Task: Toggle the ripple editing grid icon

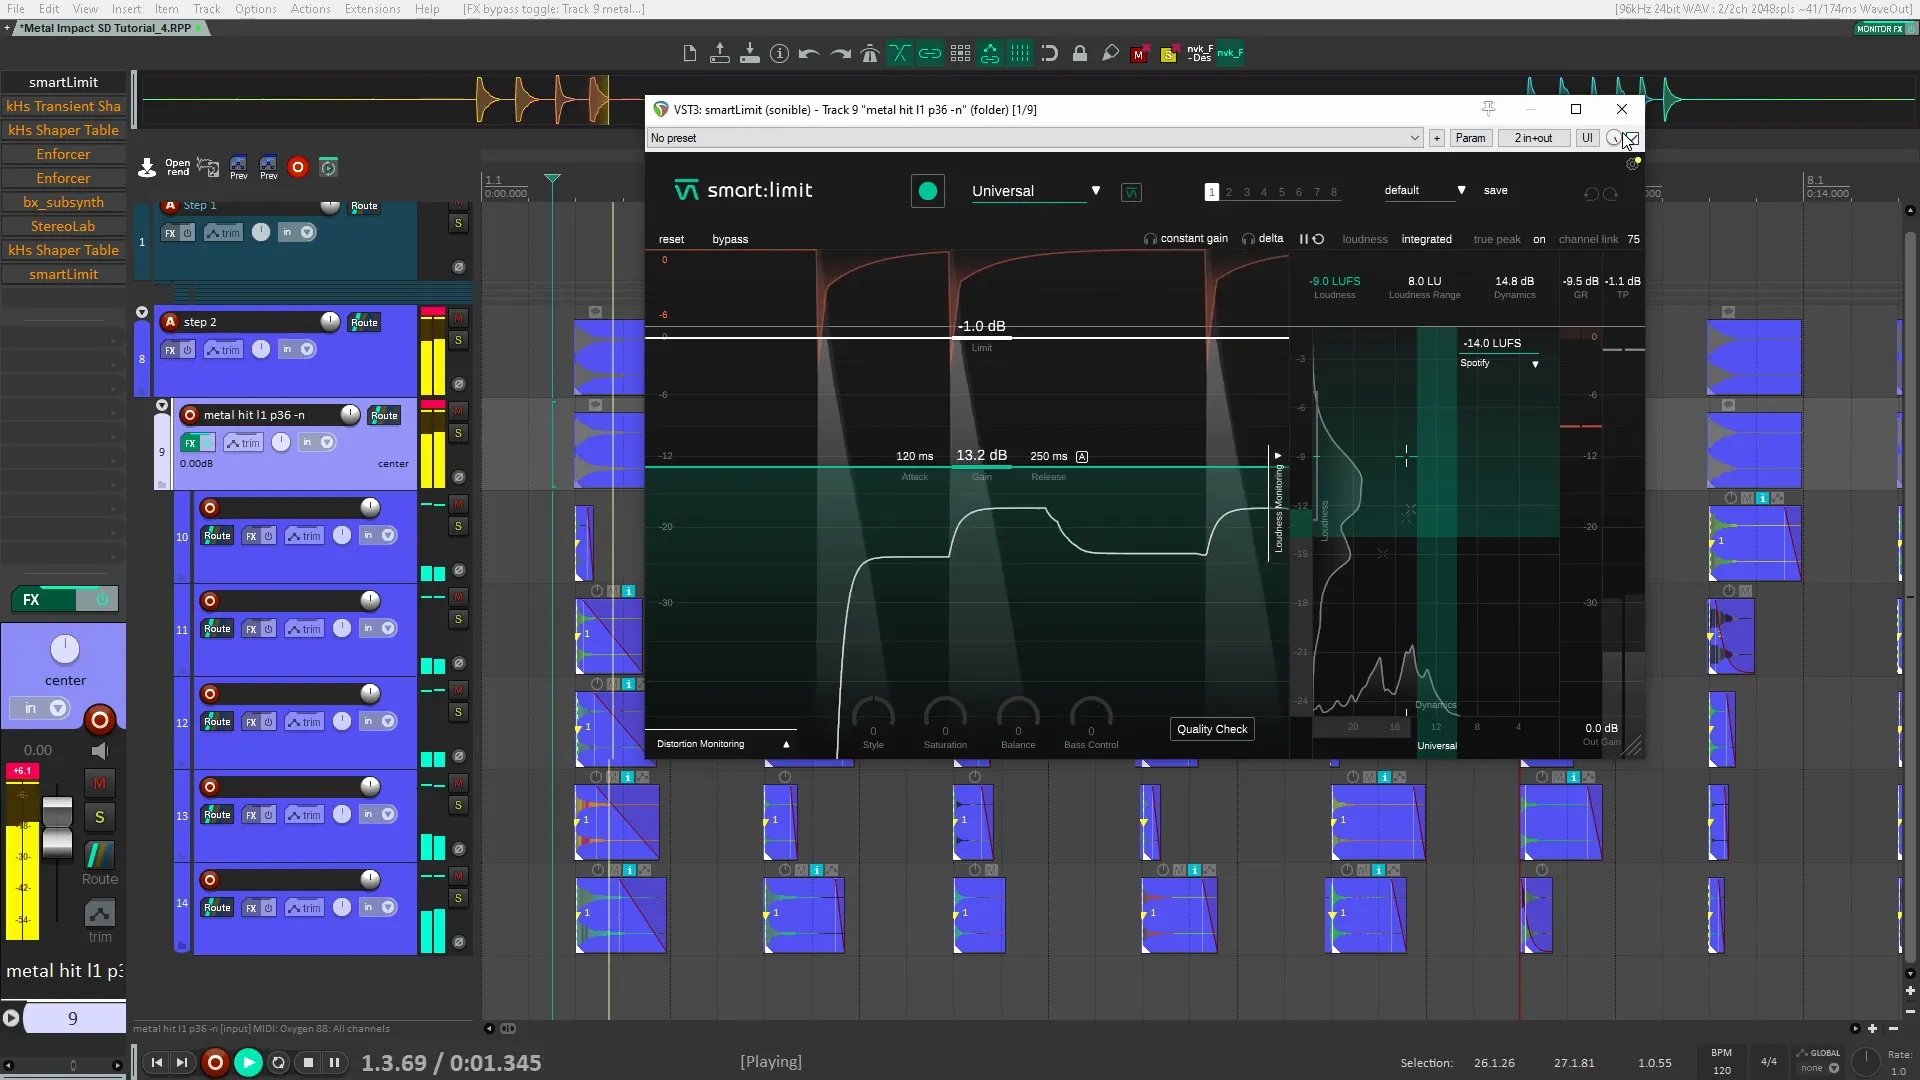Action: (960, 54)
